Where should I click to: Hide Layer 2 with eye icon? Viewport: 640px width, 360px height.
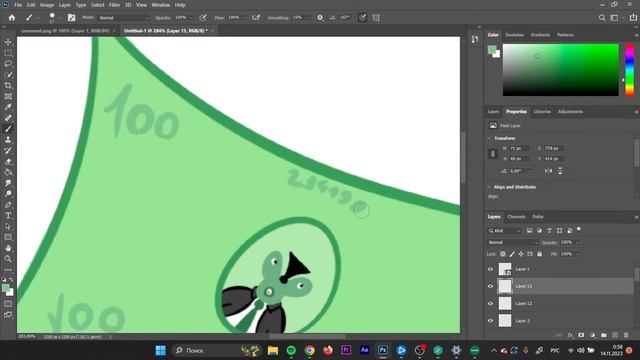pos(491,320)
